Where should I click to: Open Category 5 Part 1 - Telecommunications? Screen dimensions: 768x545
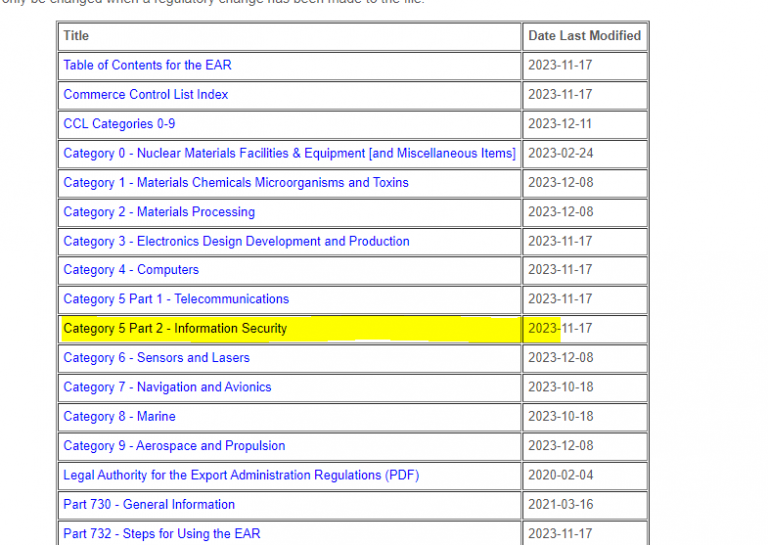coord(176,299)
